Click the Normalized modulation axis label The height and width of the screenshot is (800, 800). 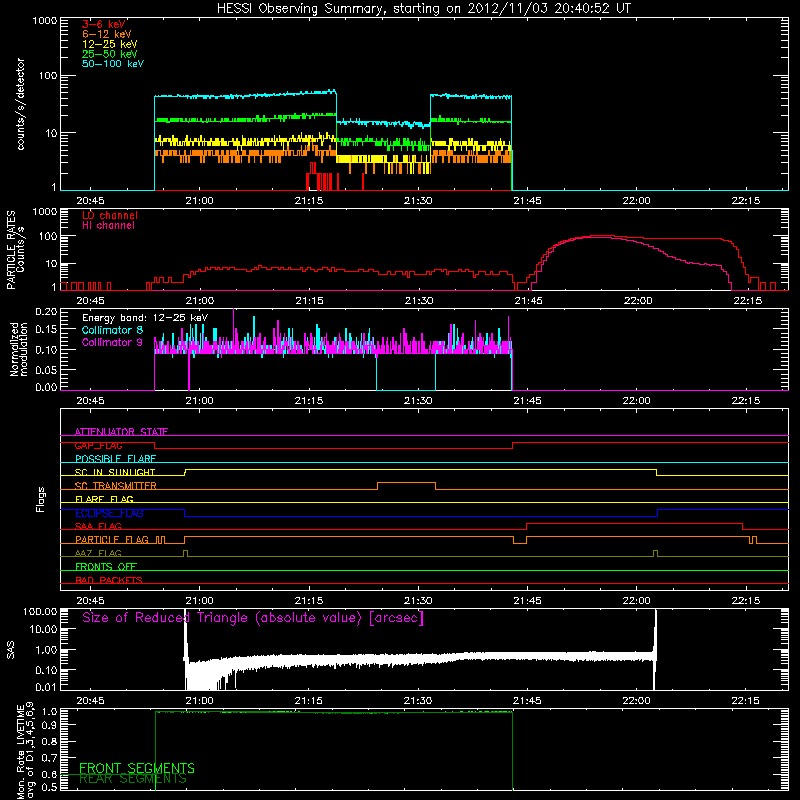19,349
